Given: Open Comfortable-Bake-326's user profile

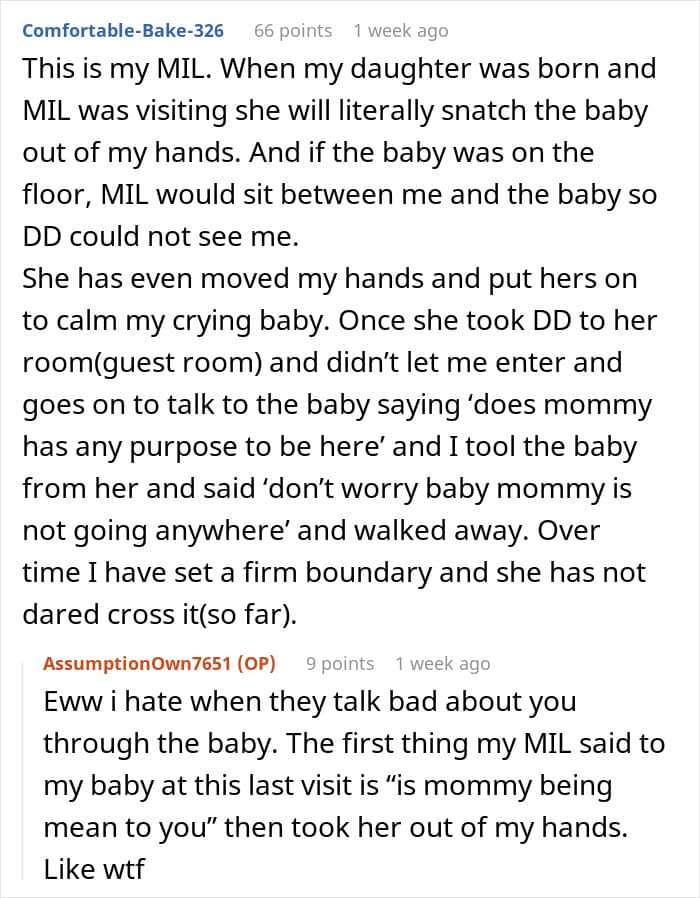Looking at the screenshot, I should (x=123, y=30).
